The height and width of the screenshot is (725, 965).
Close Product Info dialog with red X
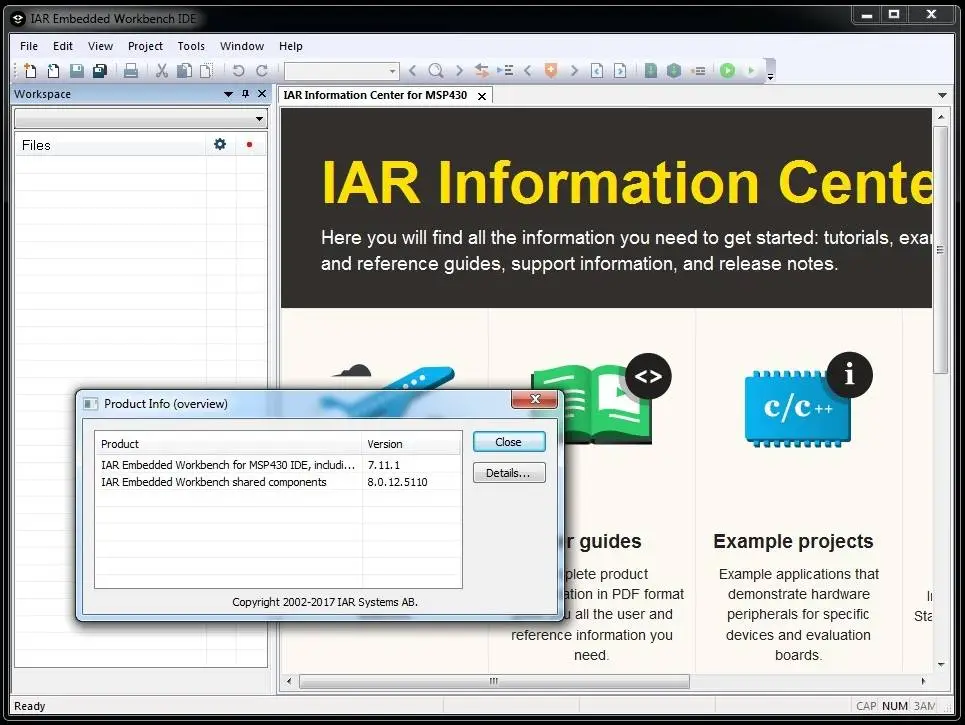tap(534, 399)
